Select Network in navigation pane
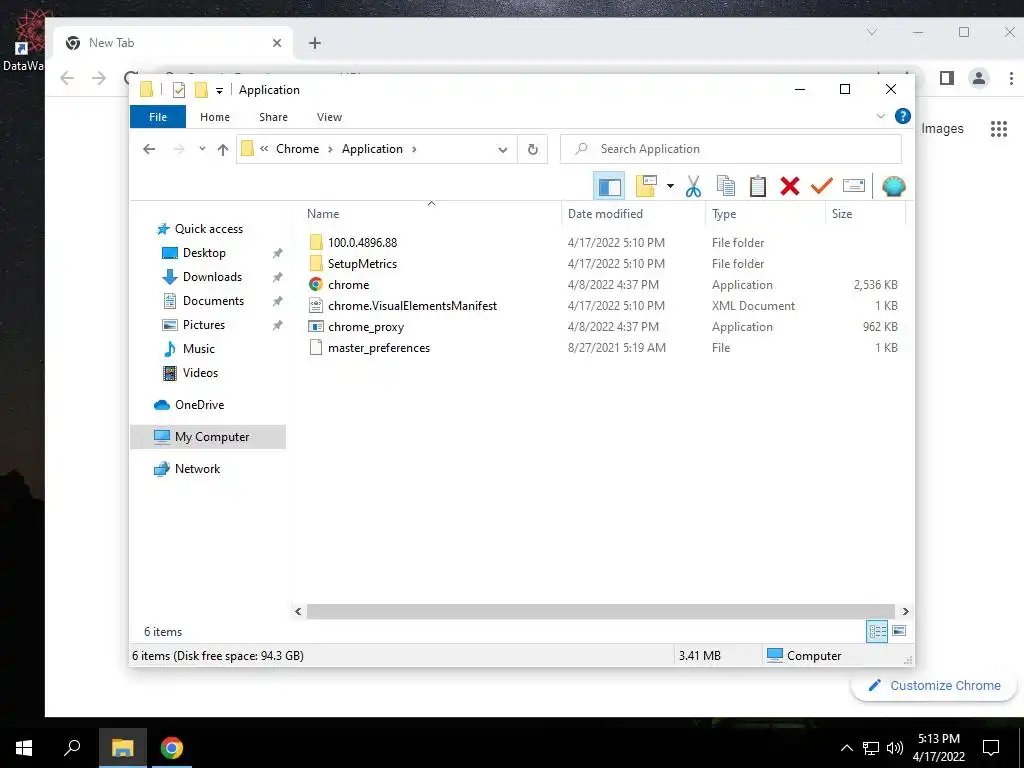This screenshot has height=768, width=1024. (197, 469)
